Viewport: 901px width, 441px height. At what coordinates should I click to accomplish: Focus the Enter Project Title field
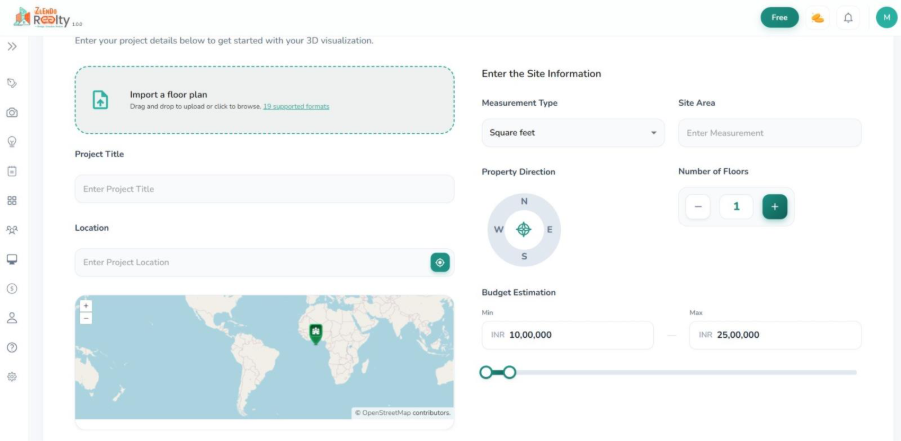[264, 189]
